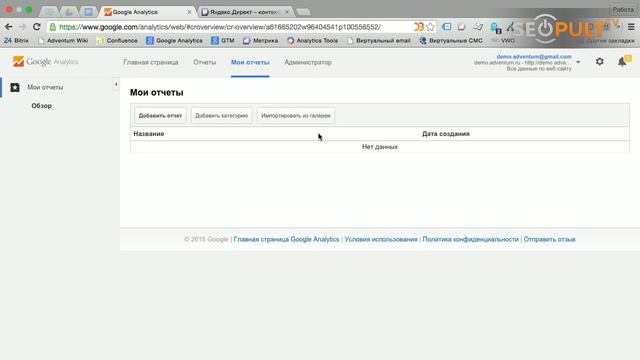
Task: Open the Bitrix bookmark
Action: click(x=17, y=40)
